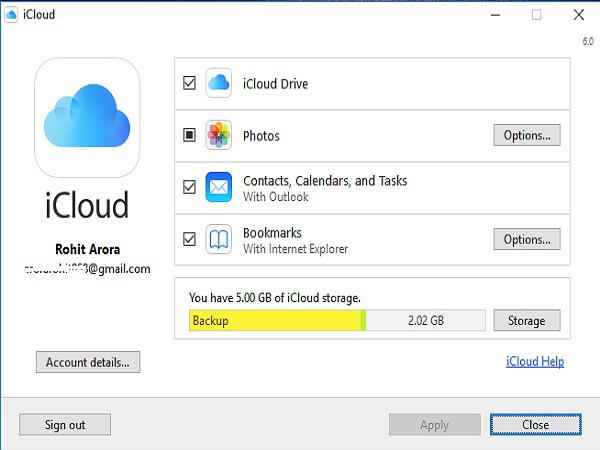Uncheck the Bookmarks checkbox
The image size is (600, 450).
[x=189, y=239]
